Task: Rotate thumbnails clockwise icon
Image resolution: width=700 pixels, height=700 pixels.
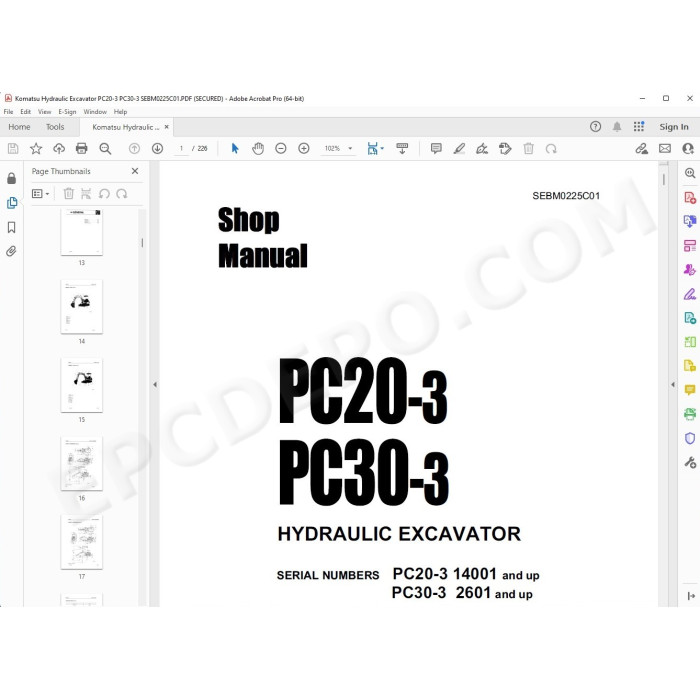Action: pos(121,194)
